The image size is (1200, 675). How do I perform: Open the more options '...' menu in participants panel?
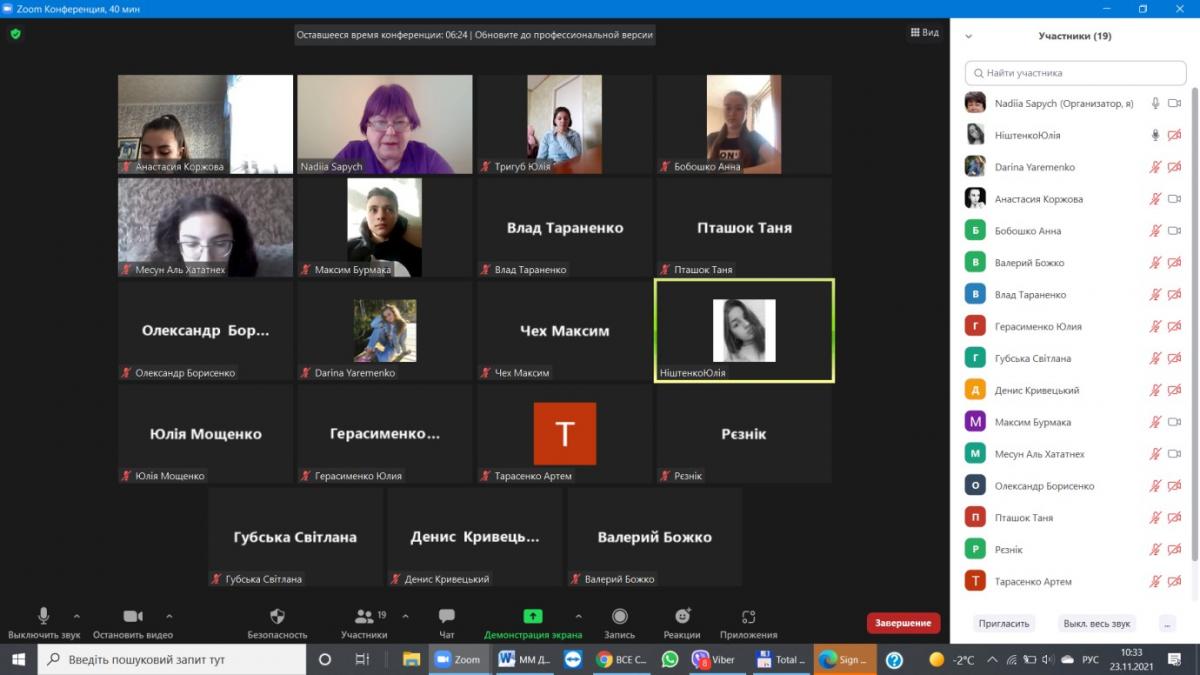point(1167,623)
